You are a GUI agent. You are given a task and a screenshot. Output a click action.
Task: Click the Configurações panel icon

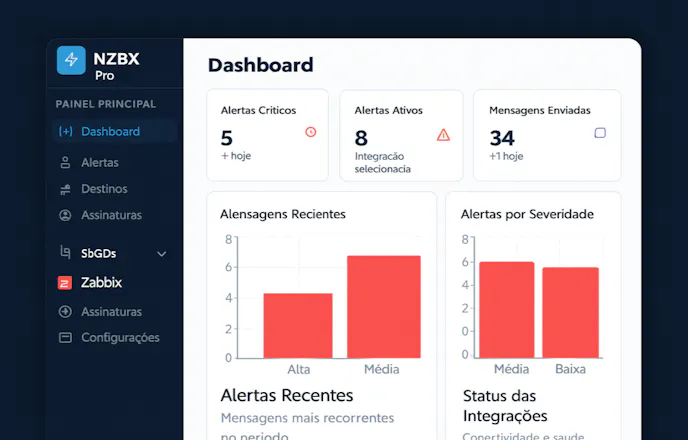click(x=65, y=337)
